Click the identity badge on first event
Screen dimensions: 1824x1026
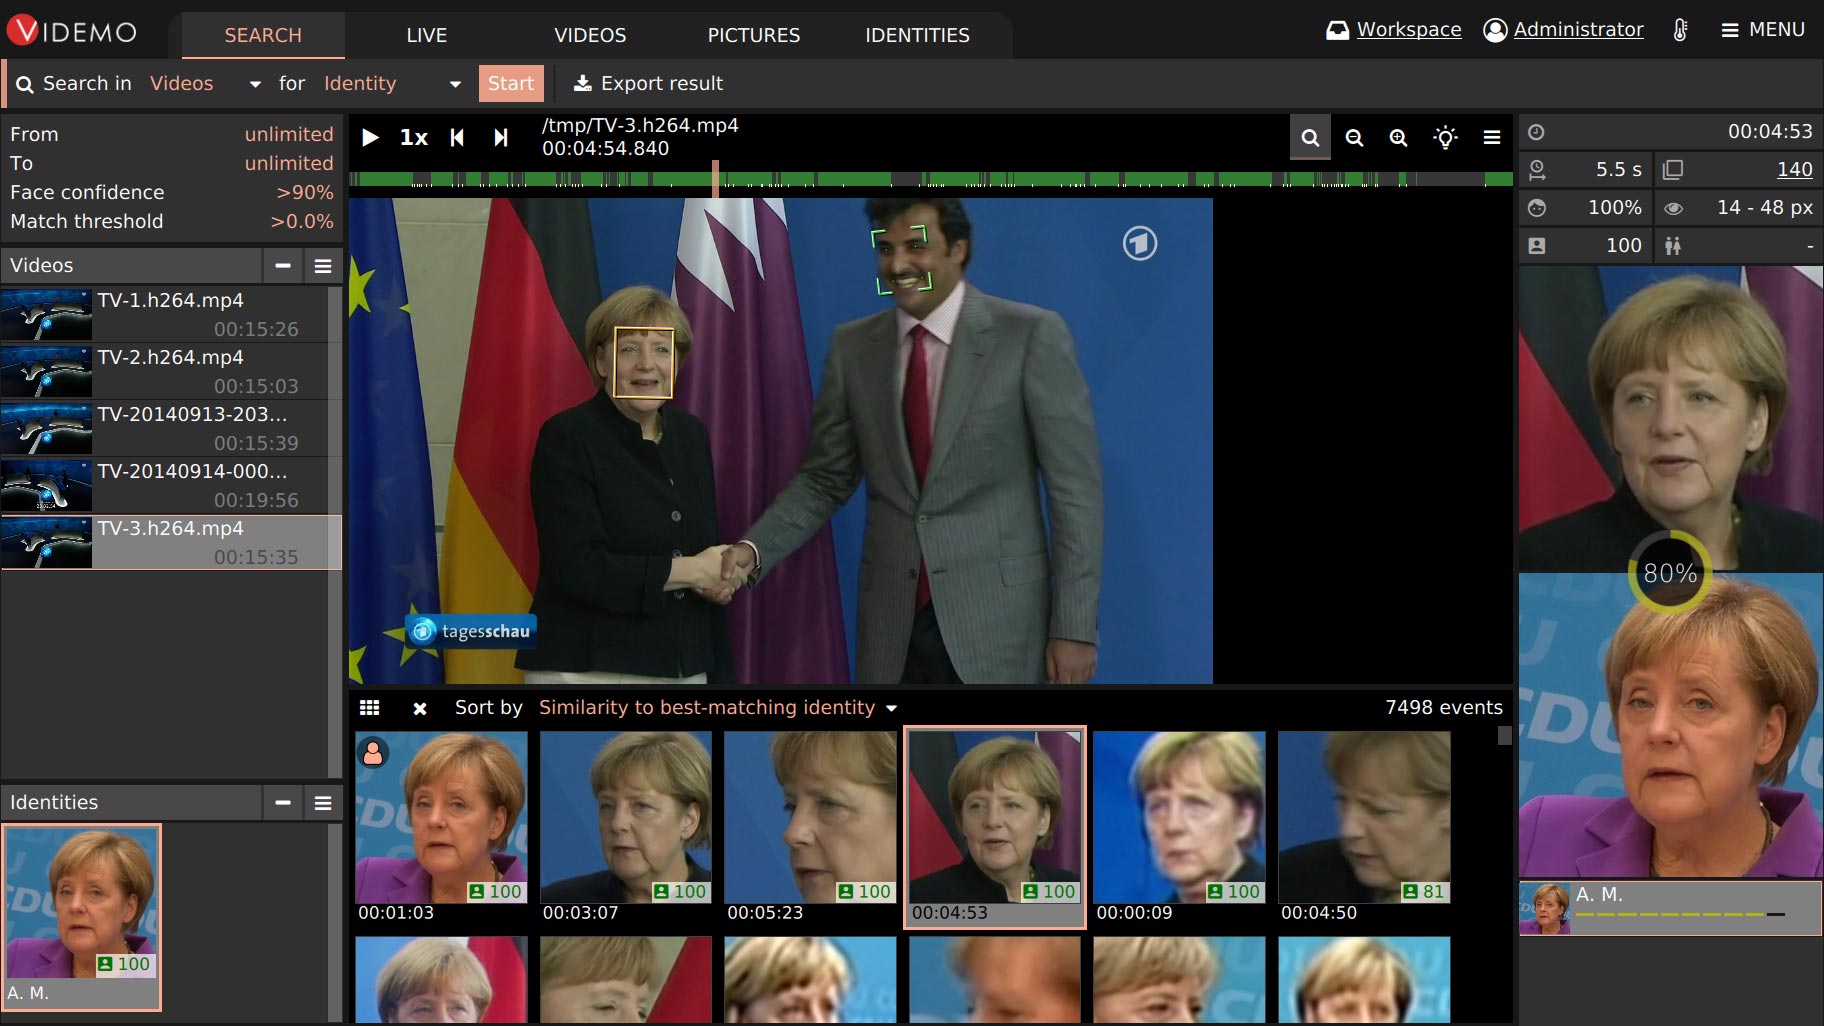373,752
